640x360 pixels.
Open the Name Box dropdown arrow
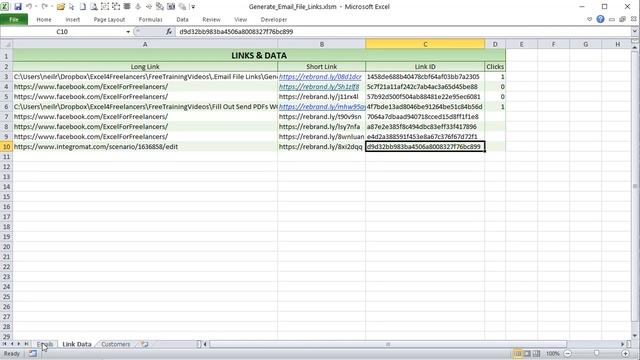point(128,31)
